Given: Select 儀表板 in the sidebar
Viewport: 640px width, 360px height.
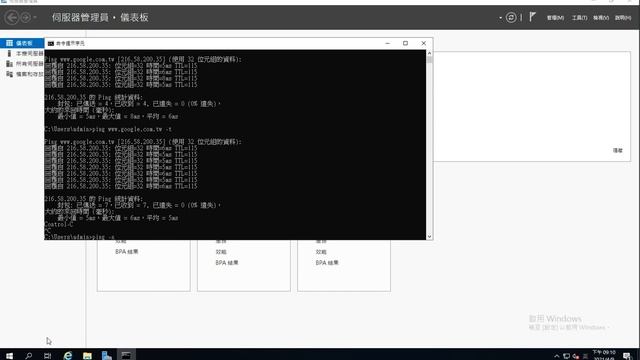Looking at the screenshot, I should pyautogui.click(x=22, y=43).
